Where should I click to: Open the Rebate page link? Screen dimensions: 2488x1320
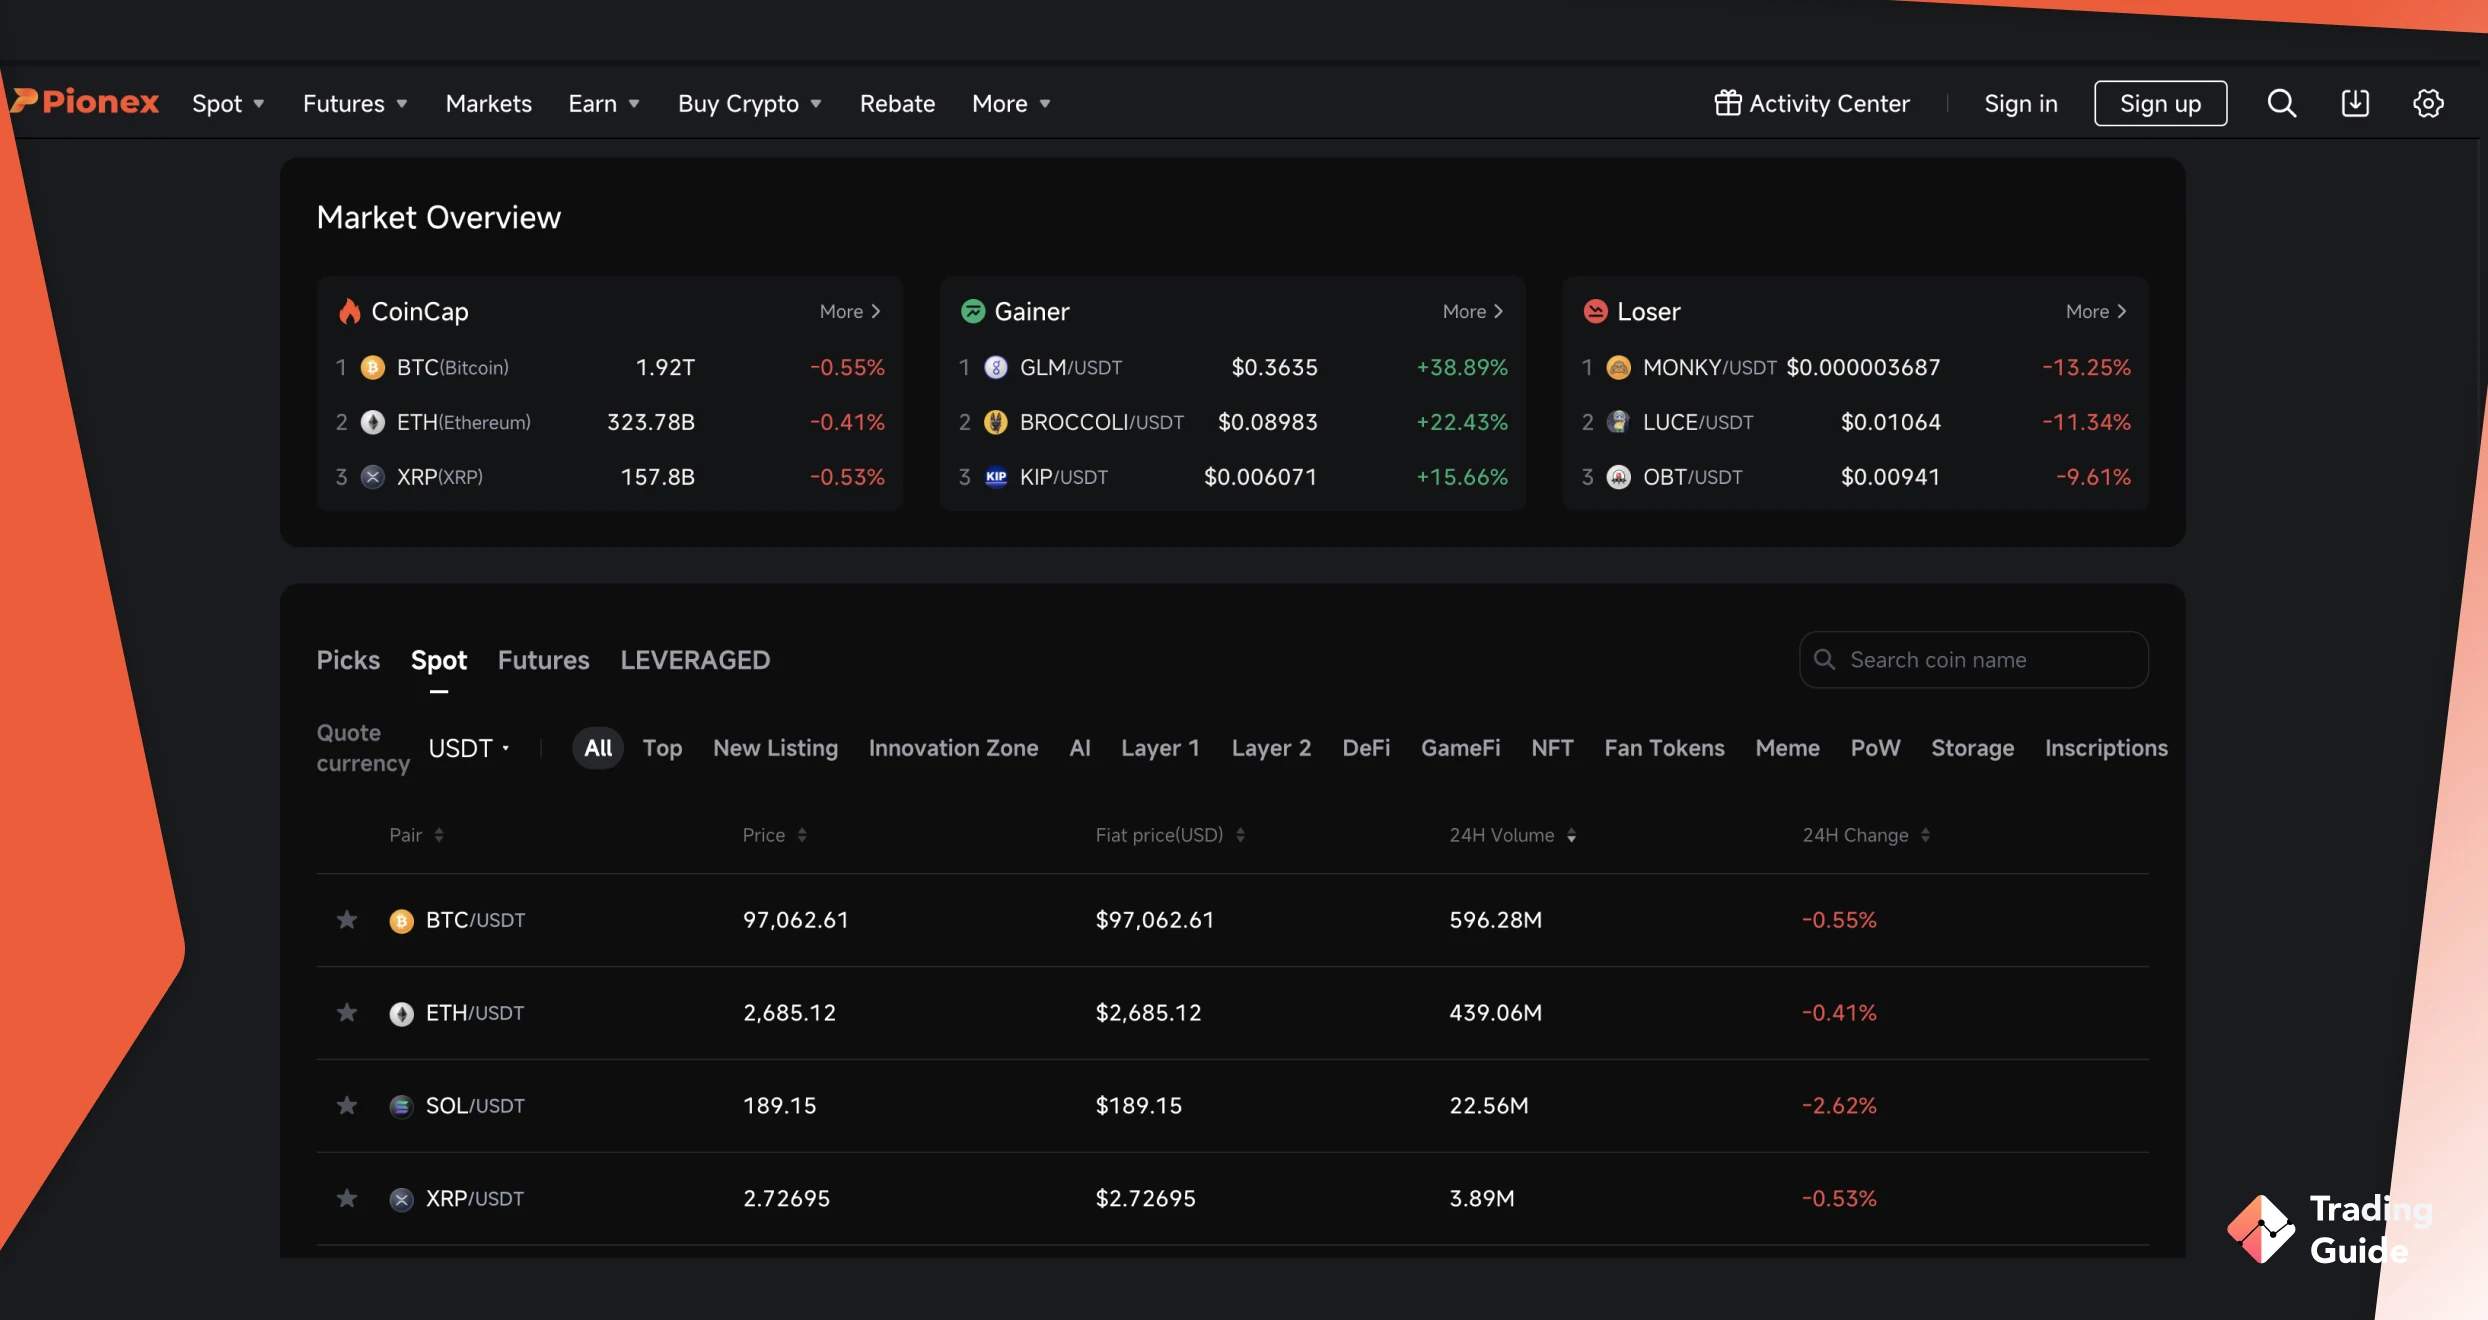coord(897,103)
